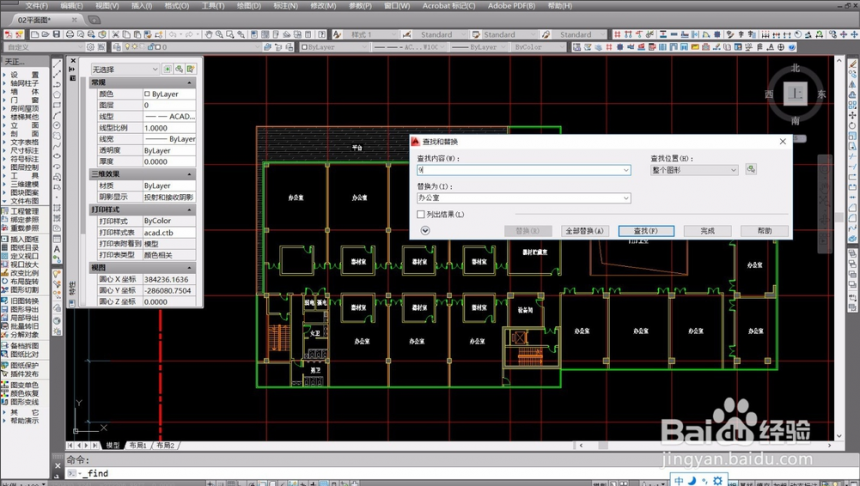The height and width of the screenshot is (486, 860).
Task: Click the 线型比例 1.0000 value field
Action: tap(169, 128)
